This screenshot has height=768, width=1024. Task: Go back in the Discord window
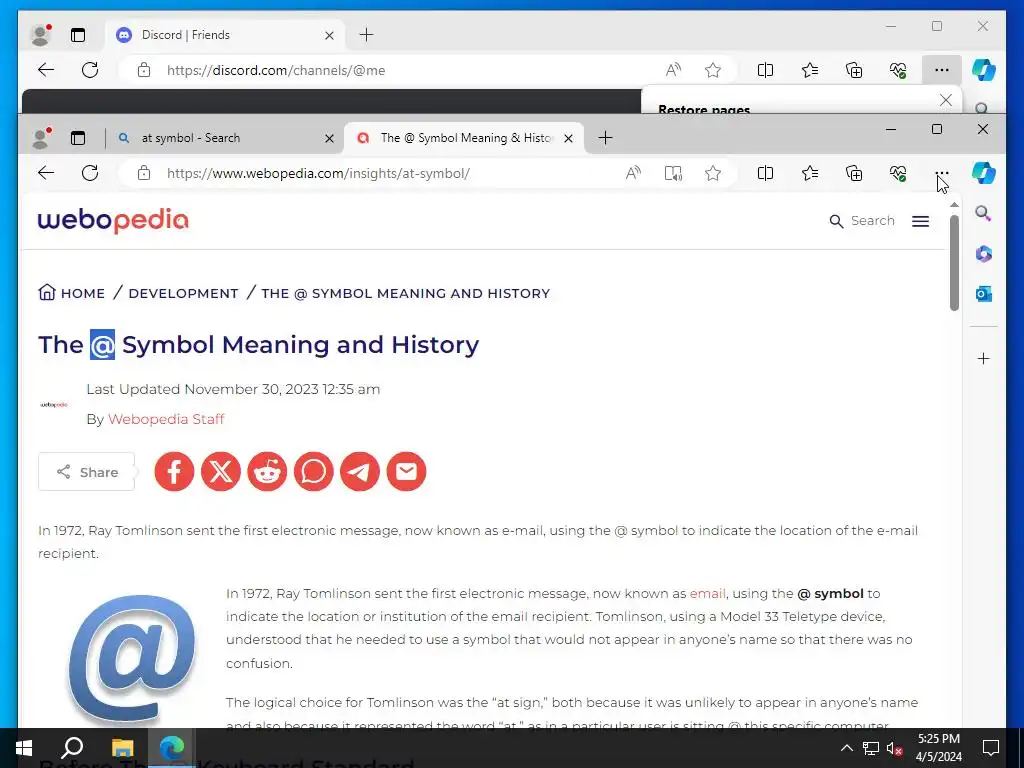pos(46,70)
